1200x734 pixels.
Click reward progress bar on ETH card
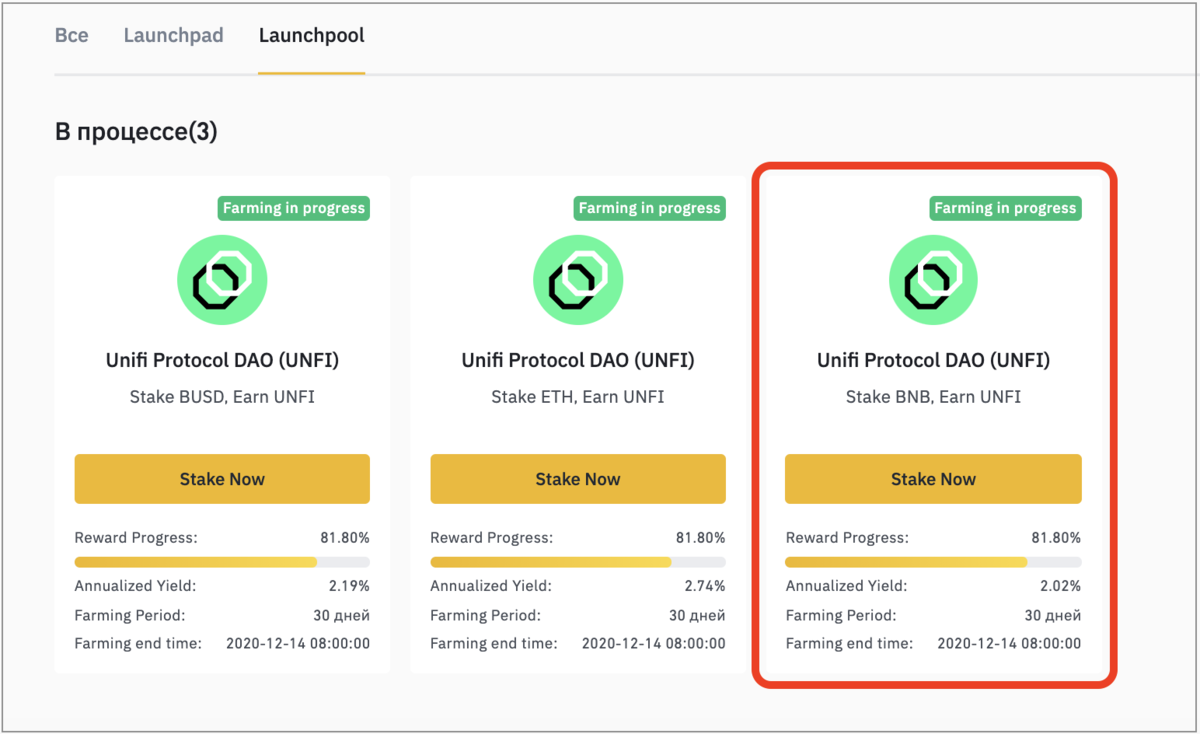[x=578, y=562]
